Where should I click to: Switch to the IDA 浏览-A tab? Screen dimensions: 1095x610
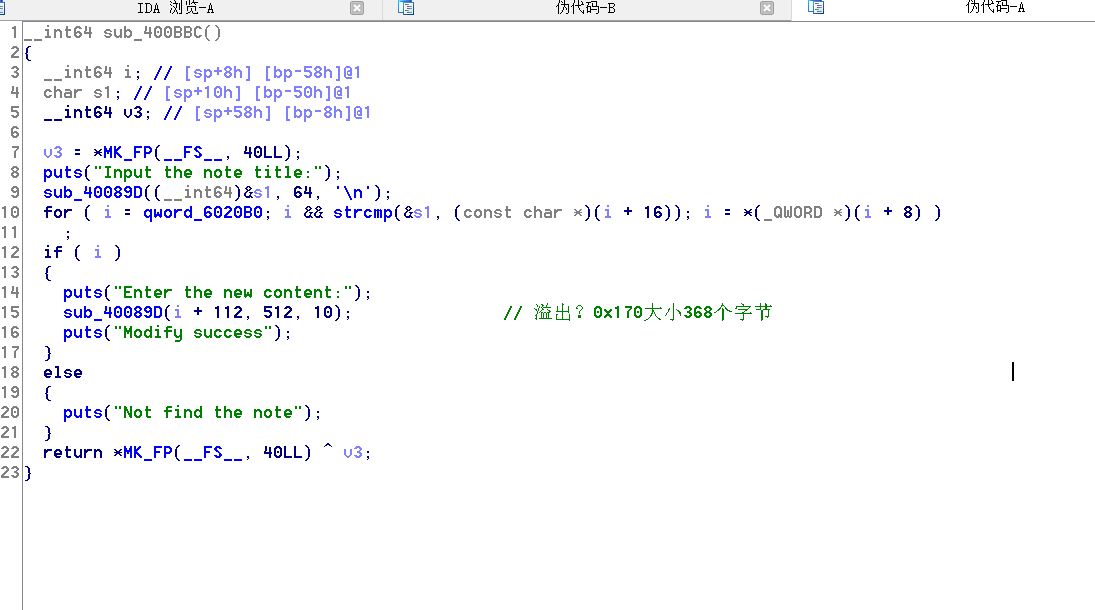coord(175,8)
